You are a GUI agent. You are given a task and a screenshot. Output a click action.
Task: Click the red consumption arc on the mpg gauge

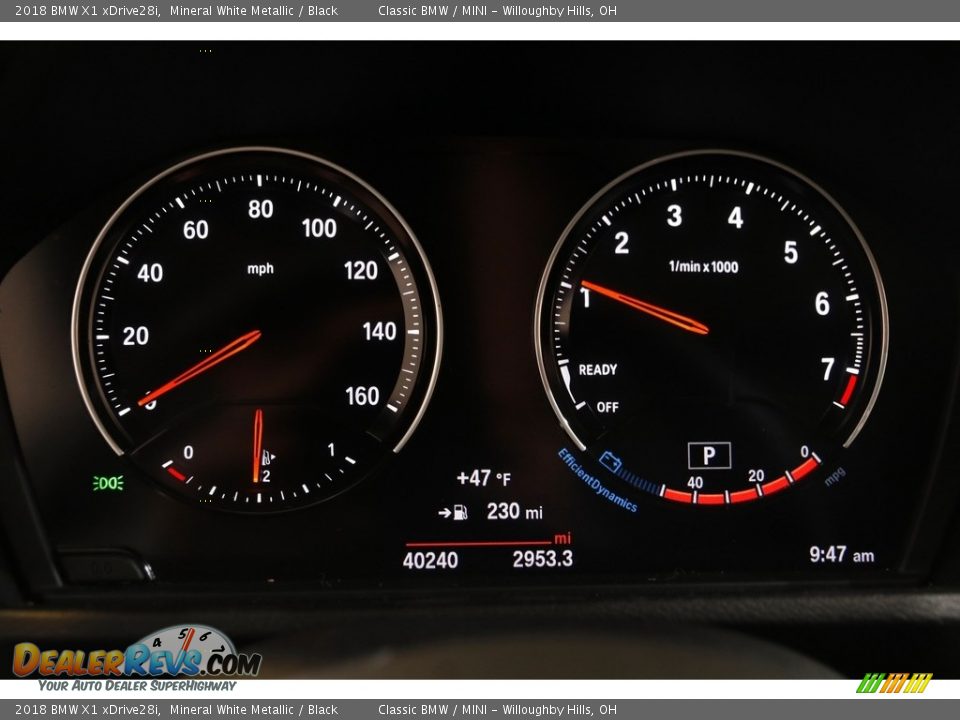coord(741,482)
